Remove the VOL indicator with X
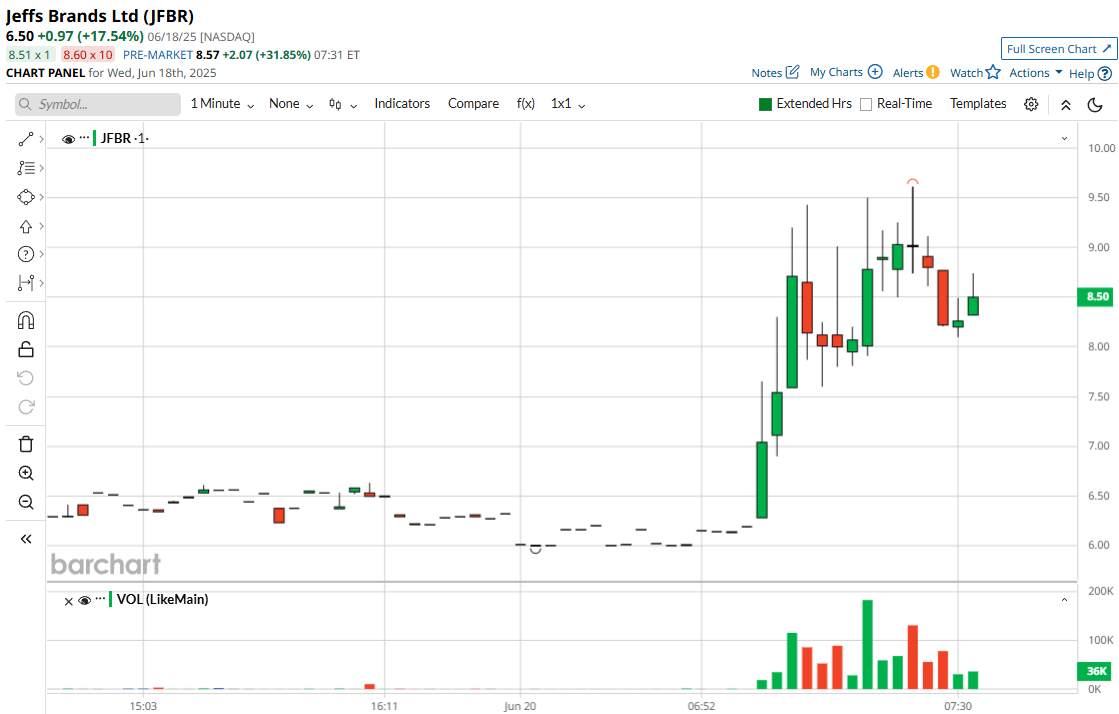This screenshot has height=714, width=1119. 69,601
